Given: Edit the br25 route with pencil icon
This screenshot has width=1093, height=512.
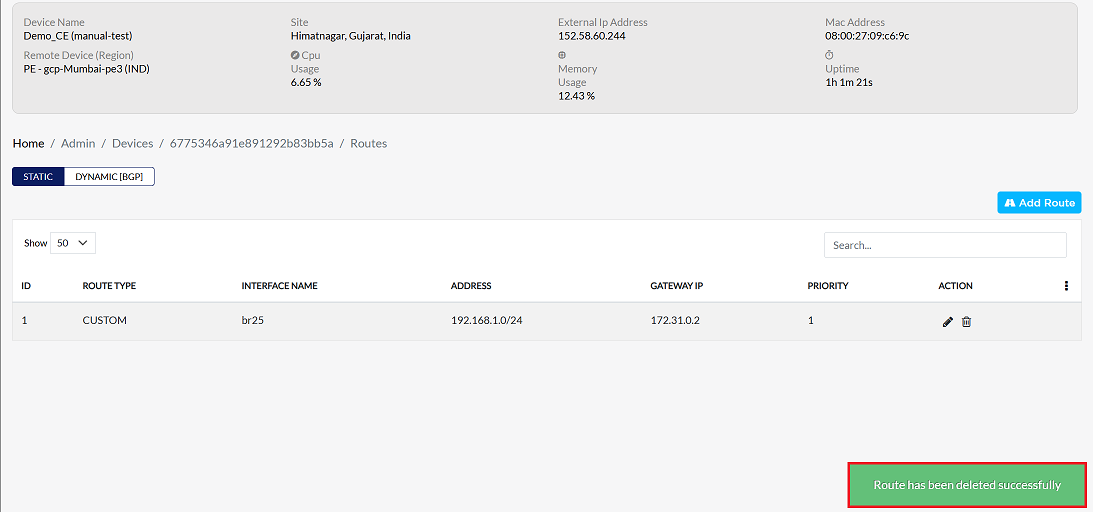Looking at the screenshot, I should pyautogui.click(x=947, y=322).
